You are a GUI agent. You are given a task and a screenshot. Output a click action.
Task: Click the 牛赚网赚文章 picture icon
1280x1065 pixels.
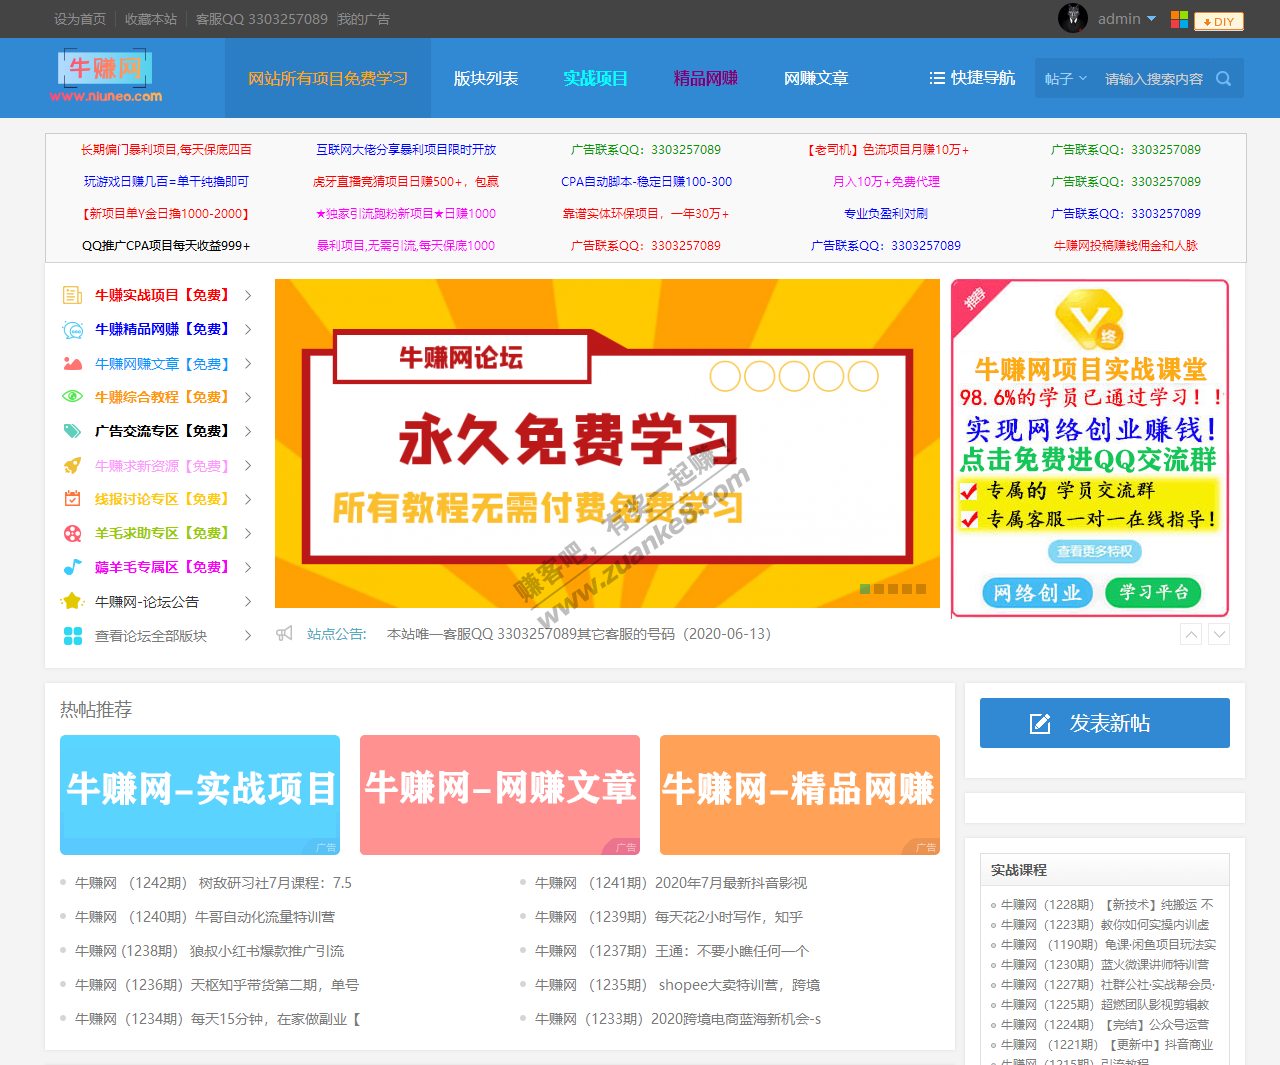click(x=72, y=364)
